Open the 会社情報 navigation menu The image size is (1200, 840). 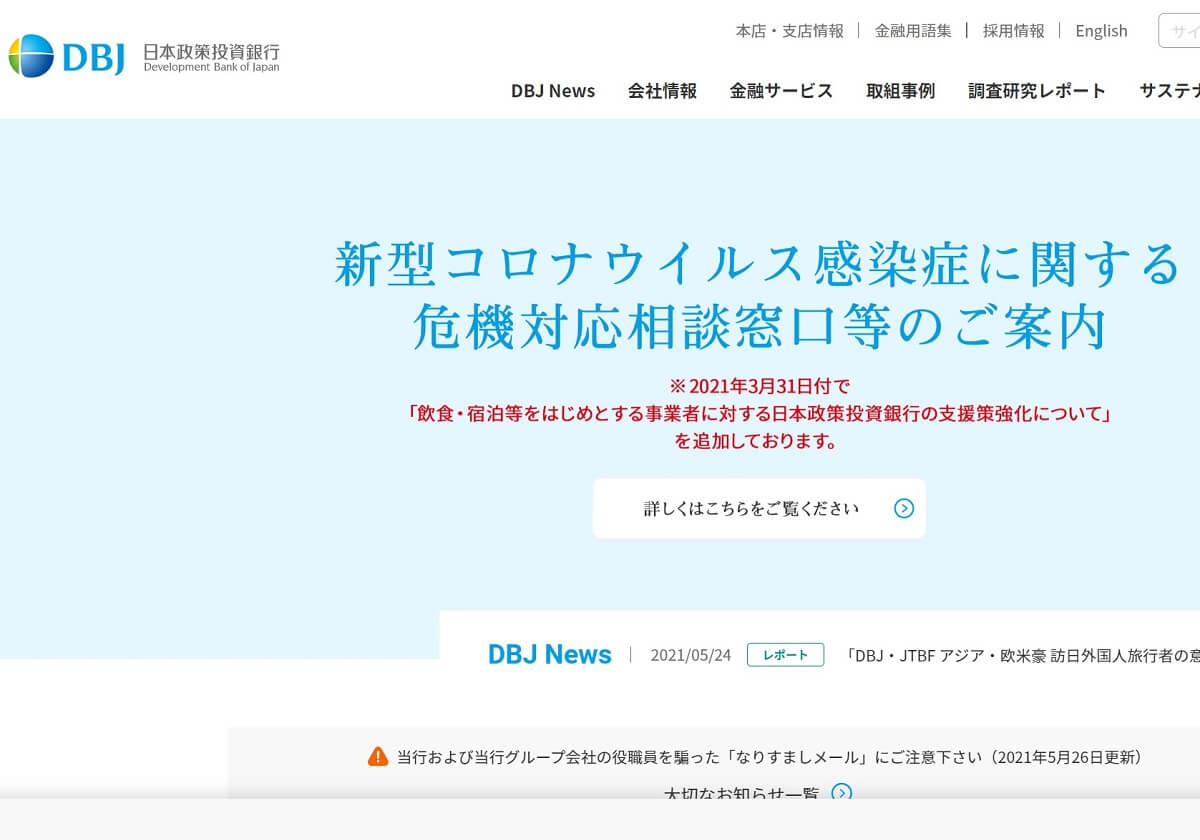tap(663, 90)
